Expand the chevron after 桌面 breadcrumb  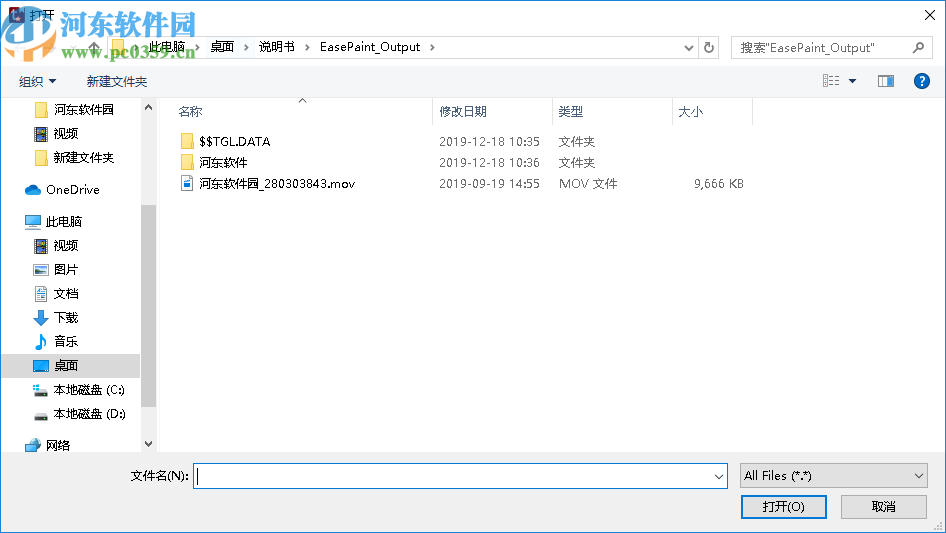point(246,47)
